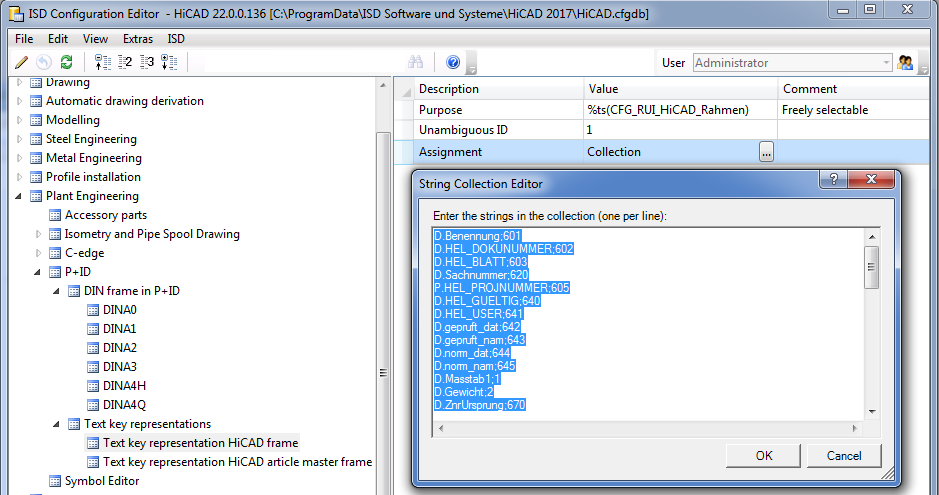This screenshot has width=939, height=495.
Task: Select the DINA3 tree item
Action: click(119, 367)
